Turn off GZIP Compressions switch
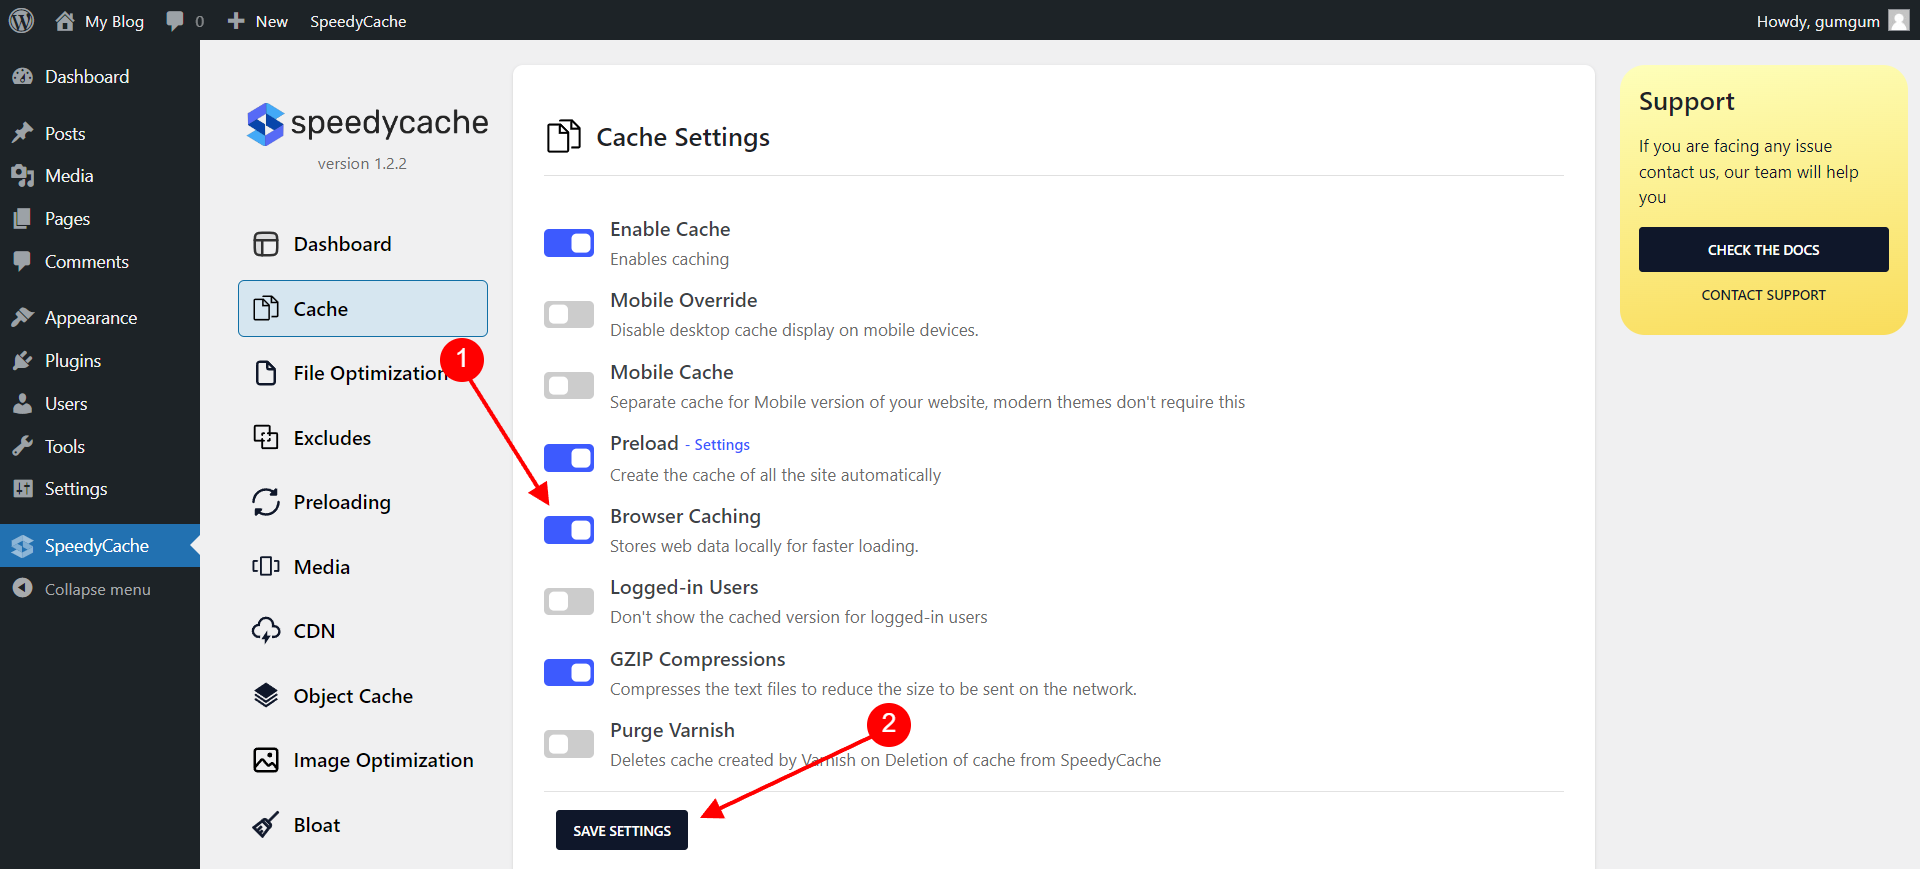Viewport: 1920px width, 869px height. 569,673
